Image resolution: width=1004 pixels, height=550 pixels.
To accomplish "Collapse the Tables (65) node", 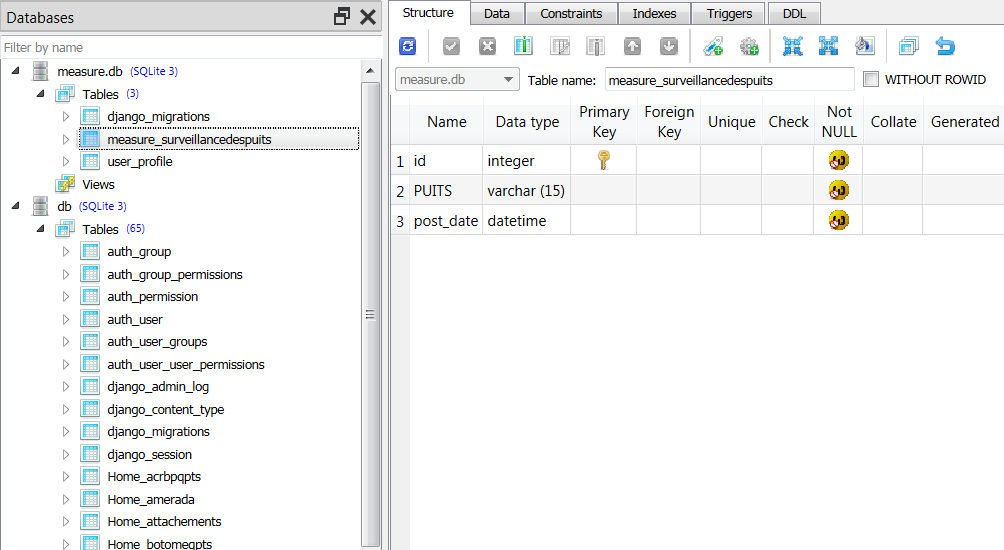I will click(40, 229).
